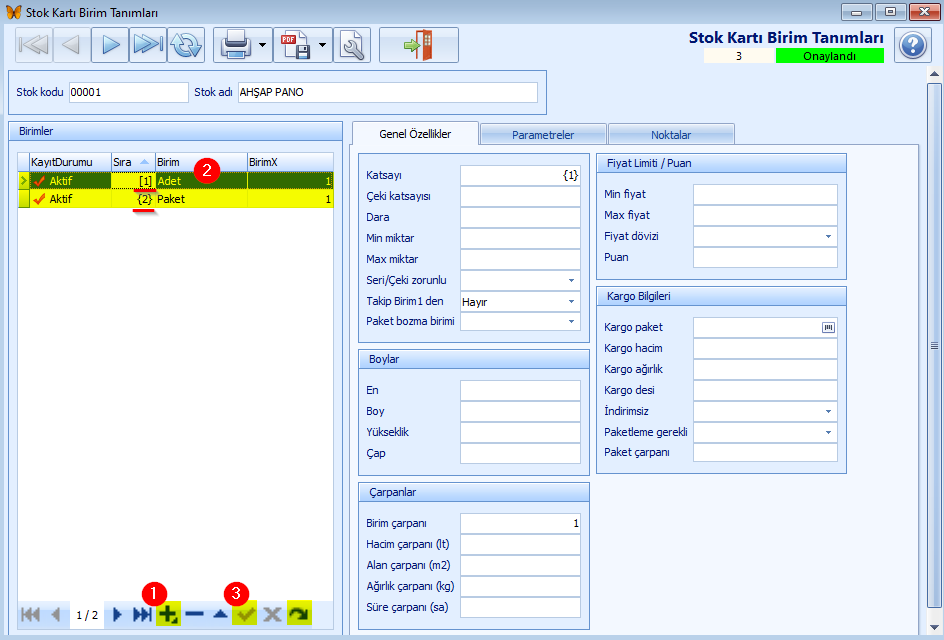Open the help question mark button

coord(912,46)
